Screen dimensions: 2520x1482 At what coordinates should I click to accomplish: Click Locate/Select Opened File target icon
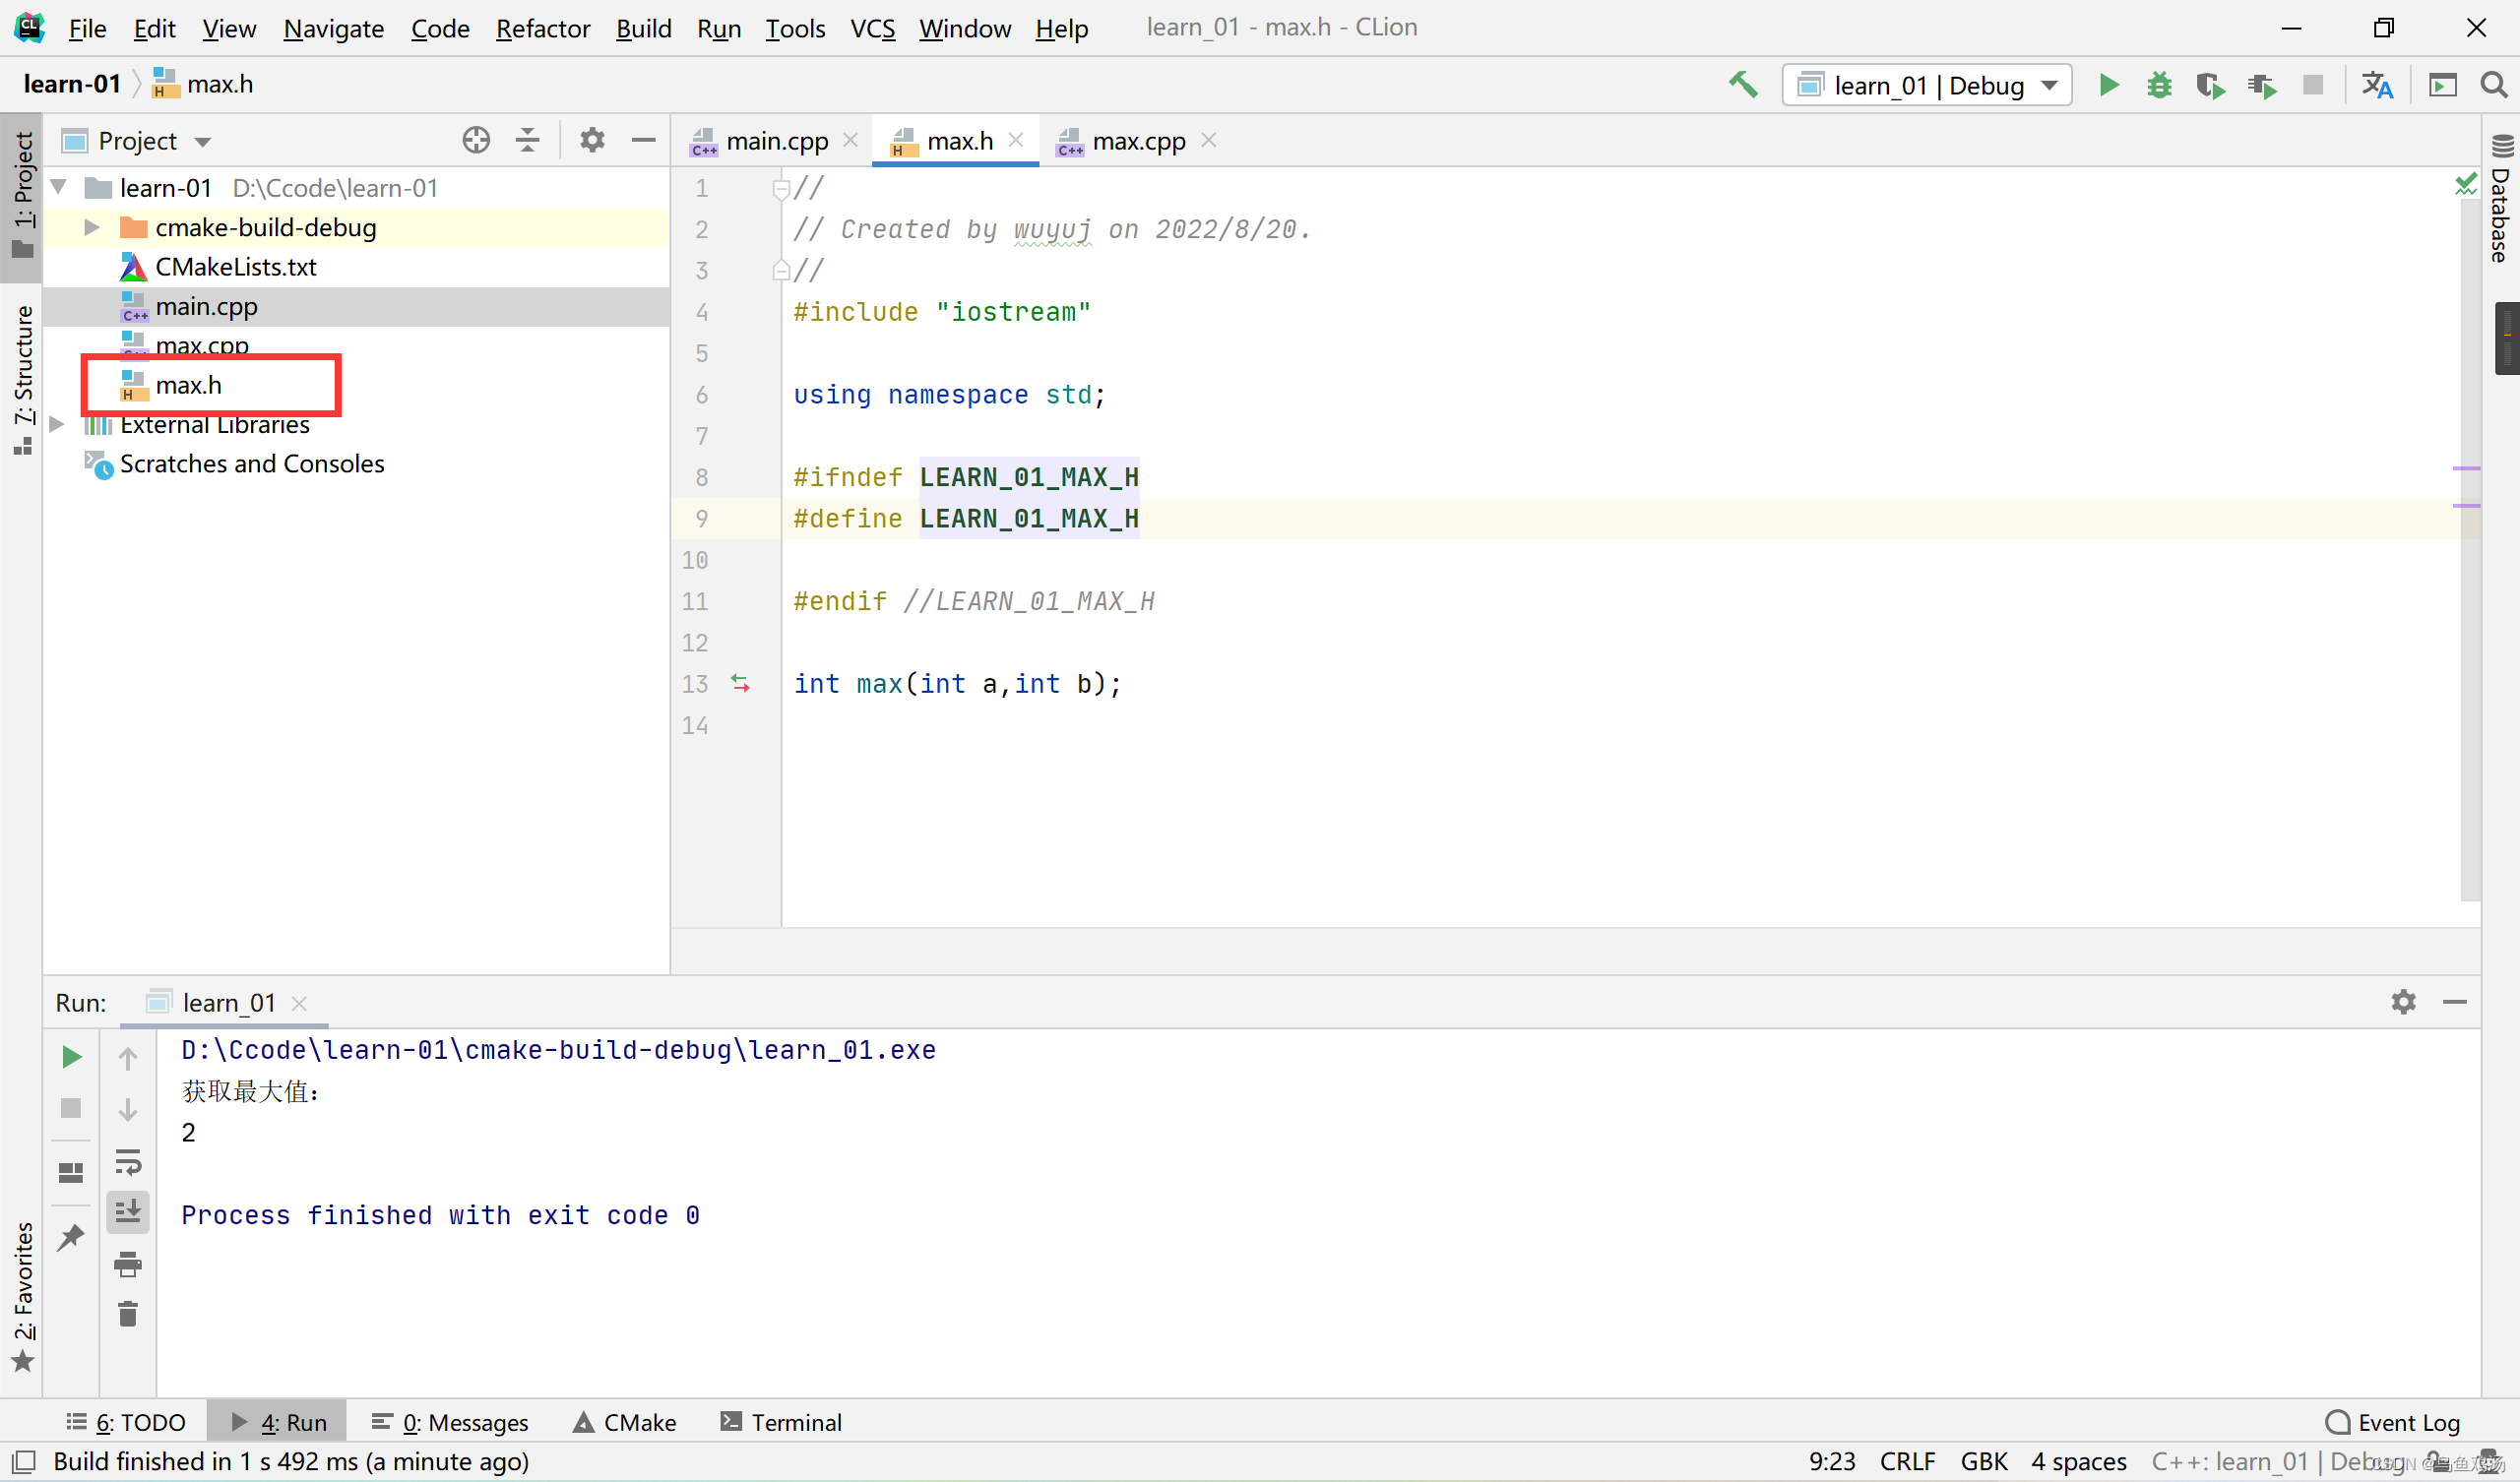(476, 140)
